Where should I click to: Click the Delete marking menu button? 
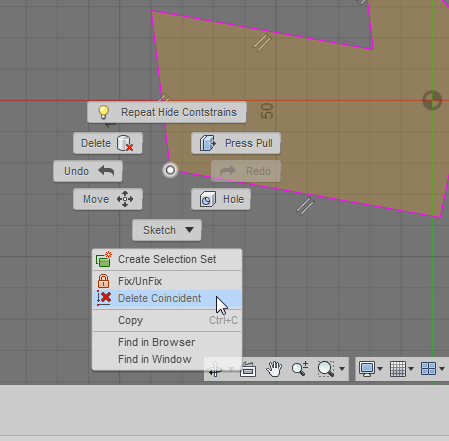[108, 143]
